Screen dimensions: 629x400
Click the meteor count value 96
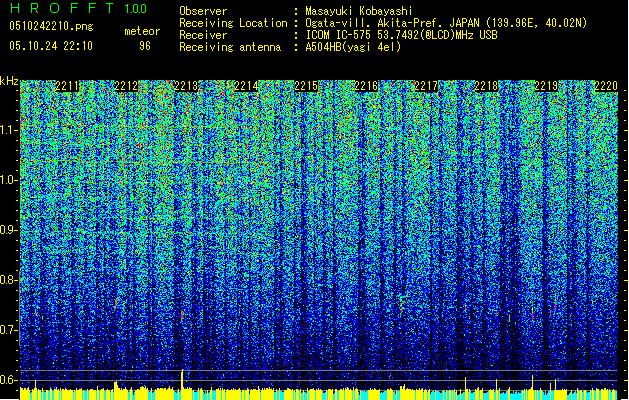click(145, 46)
